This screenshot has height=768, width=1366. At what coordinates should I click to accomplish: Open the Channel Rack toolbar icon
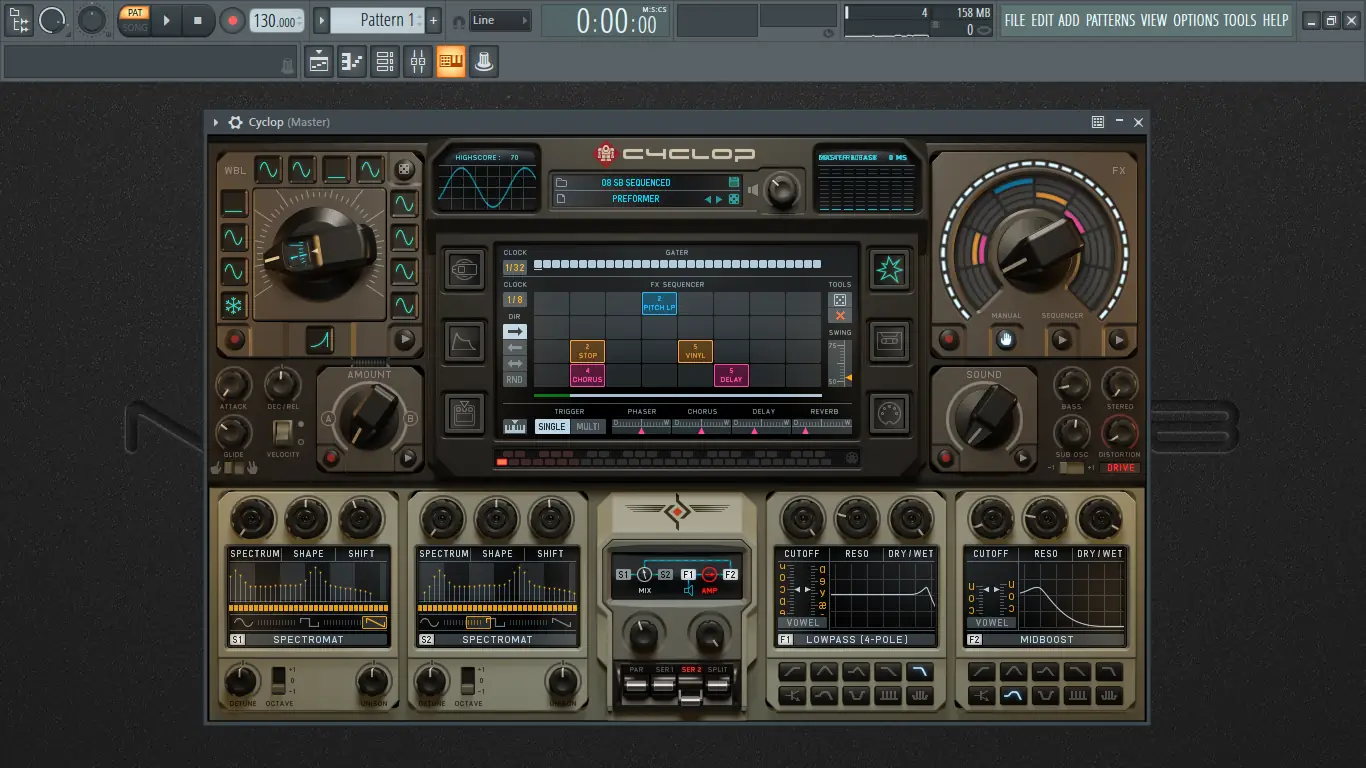pos(385,62)
